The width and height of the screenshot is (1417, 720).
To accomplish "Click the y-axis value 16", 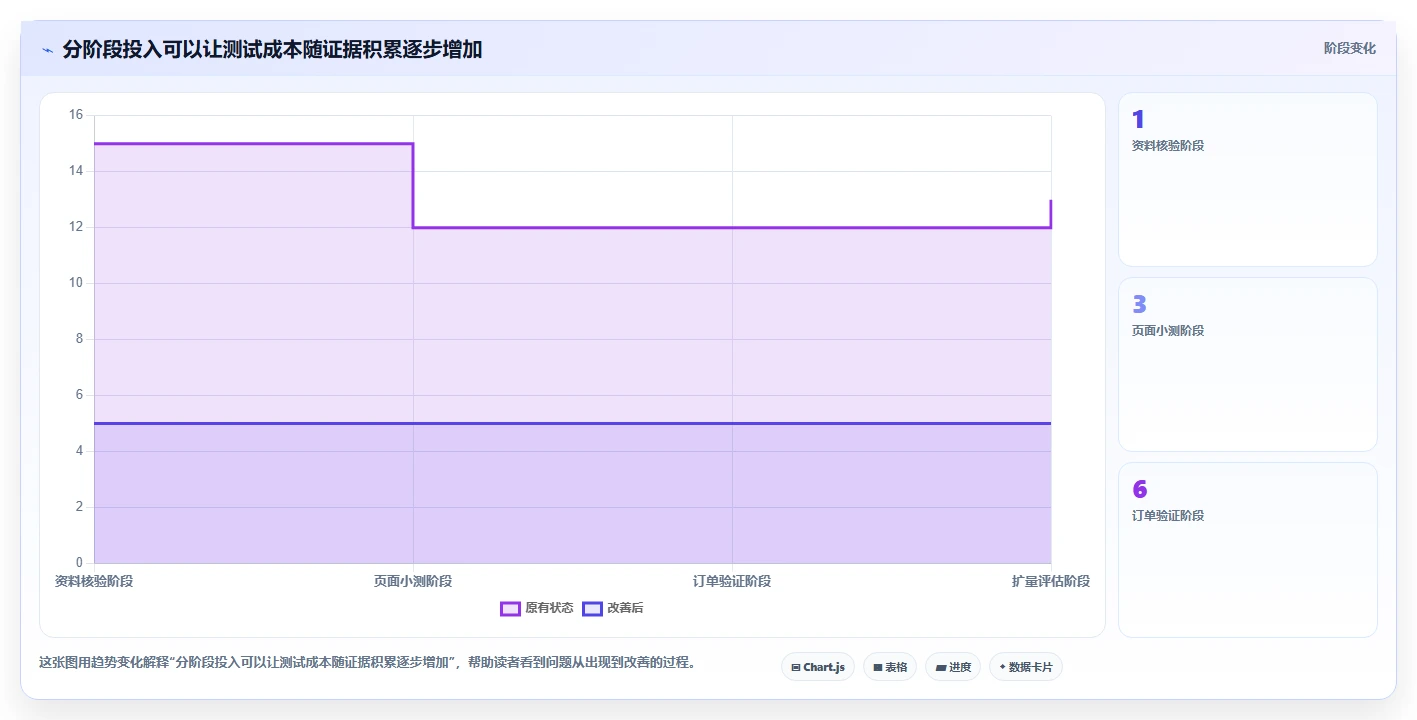I will point(76,115).
